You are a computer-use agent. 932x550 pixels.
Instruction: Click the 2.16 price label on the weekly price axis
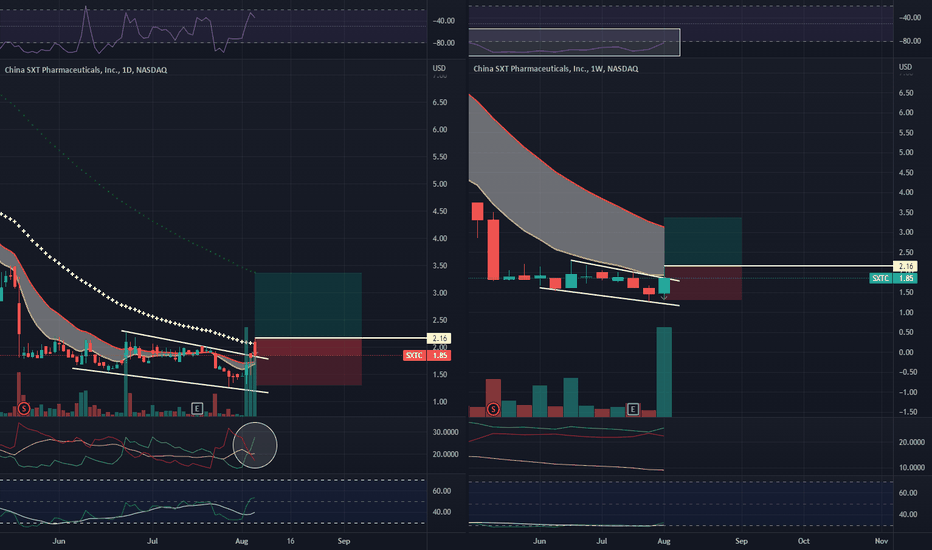[906, 266]
